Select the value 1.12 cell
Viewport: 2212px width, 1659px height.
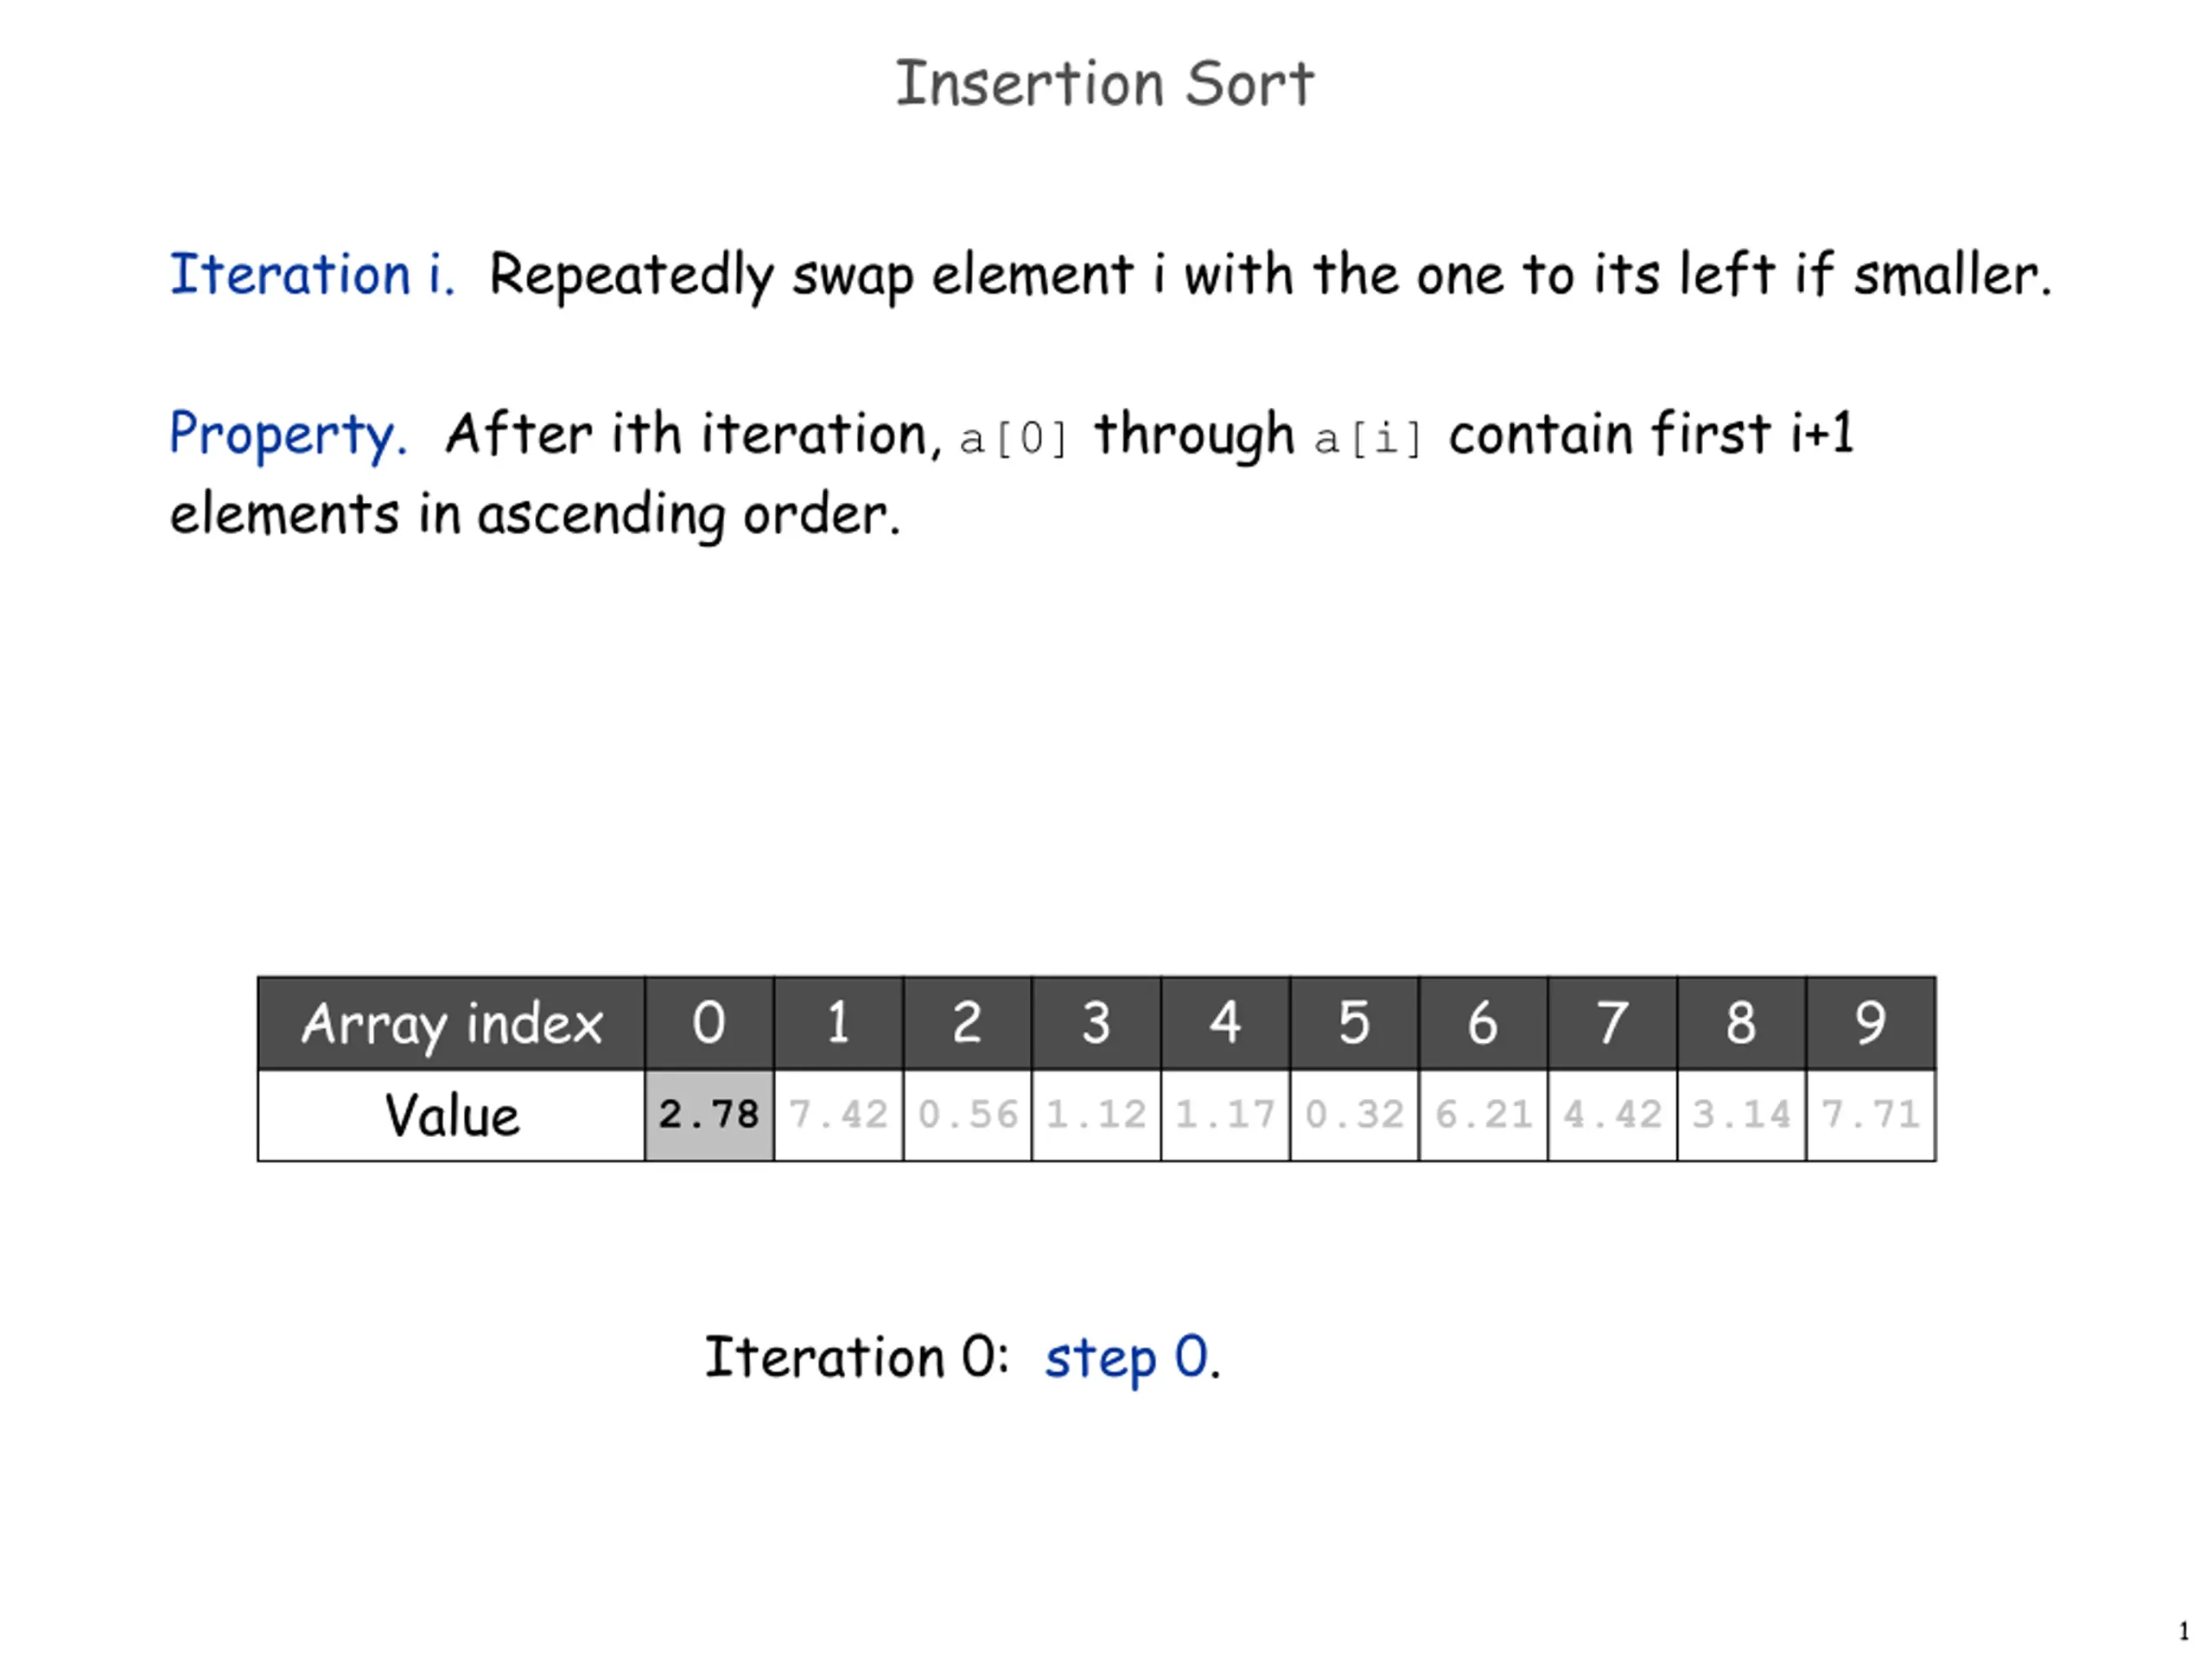click(1096, 1115)
